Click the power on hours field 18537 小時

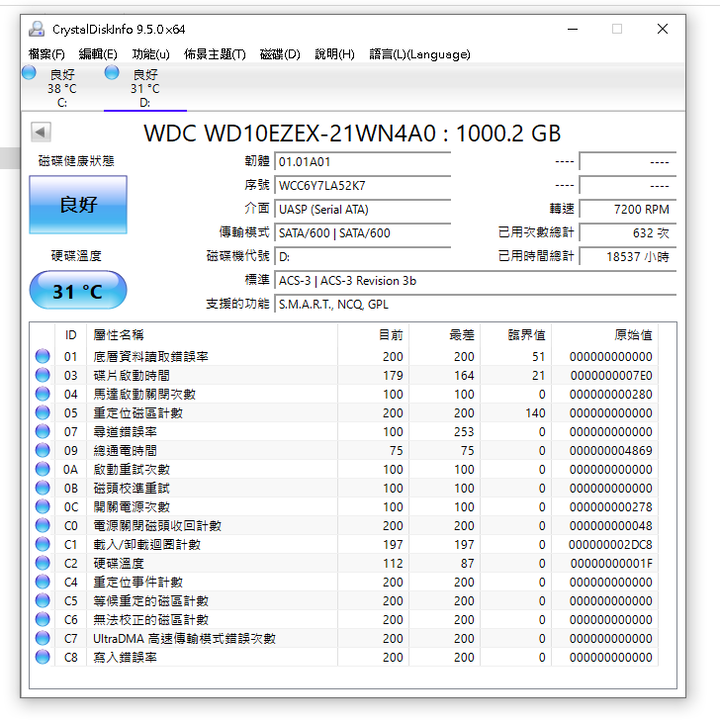coord(627,256)
